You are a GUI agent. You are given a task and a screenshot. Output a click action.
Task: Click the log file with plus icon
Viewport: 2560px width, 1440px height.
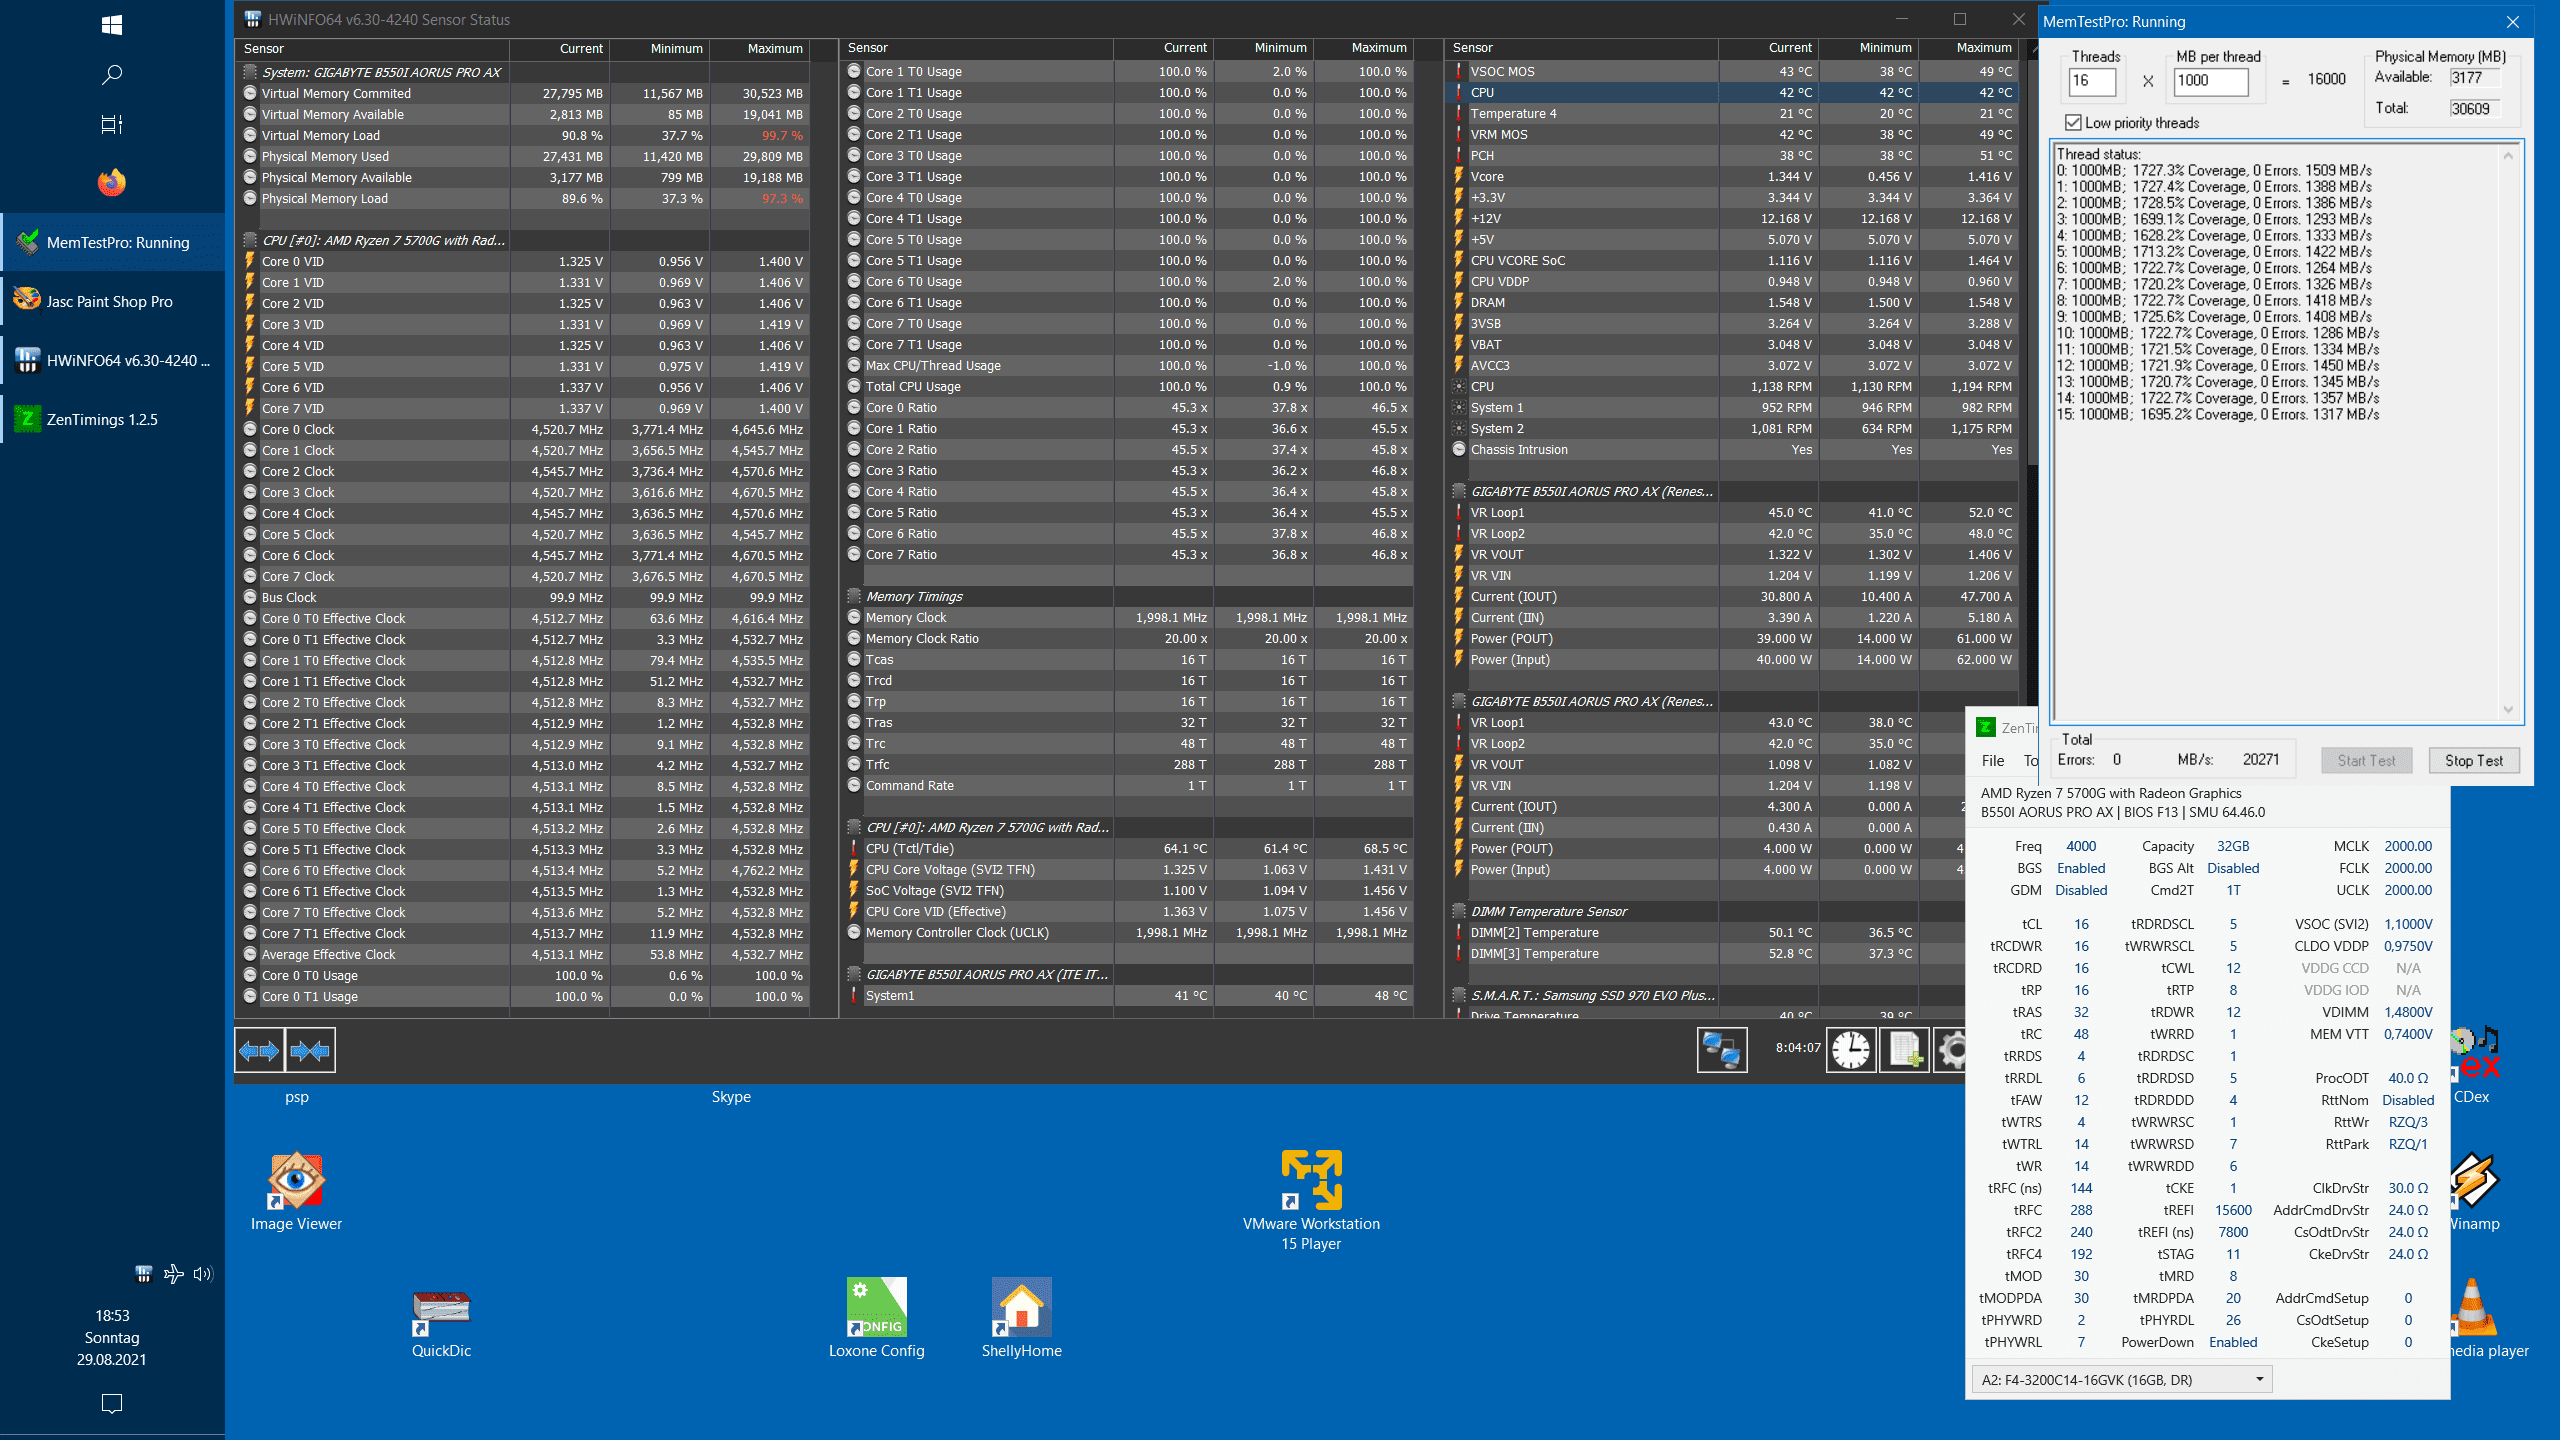point(1904,1050)
